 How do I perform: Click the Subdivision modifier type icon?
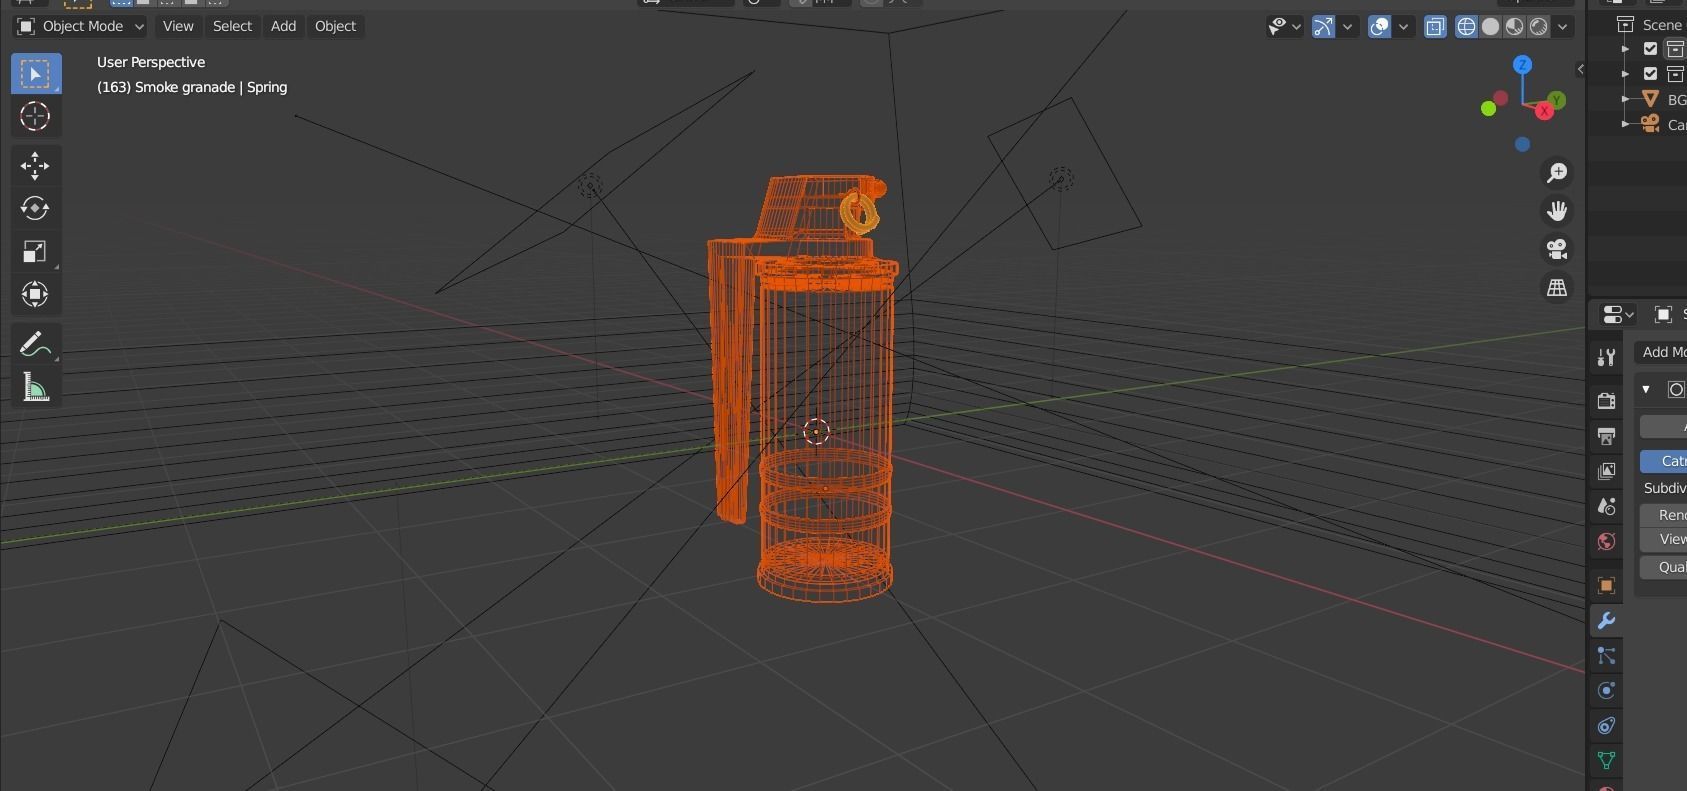pyautogui.click(x=1677, y=389)
